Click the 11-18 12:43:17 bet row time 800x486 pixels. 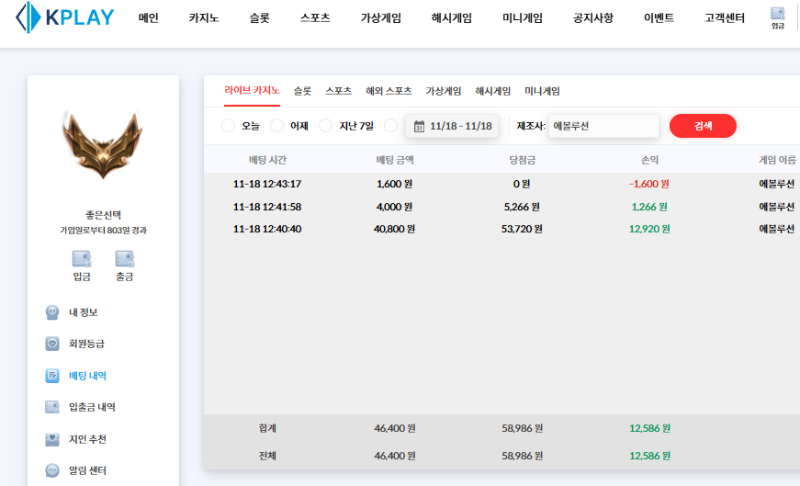pos(267,184)
